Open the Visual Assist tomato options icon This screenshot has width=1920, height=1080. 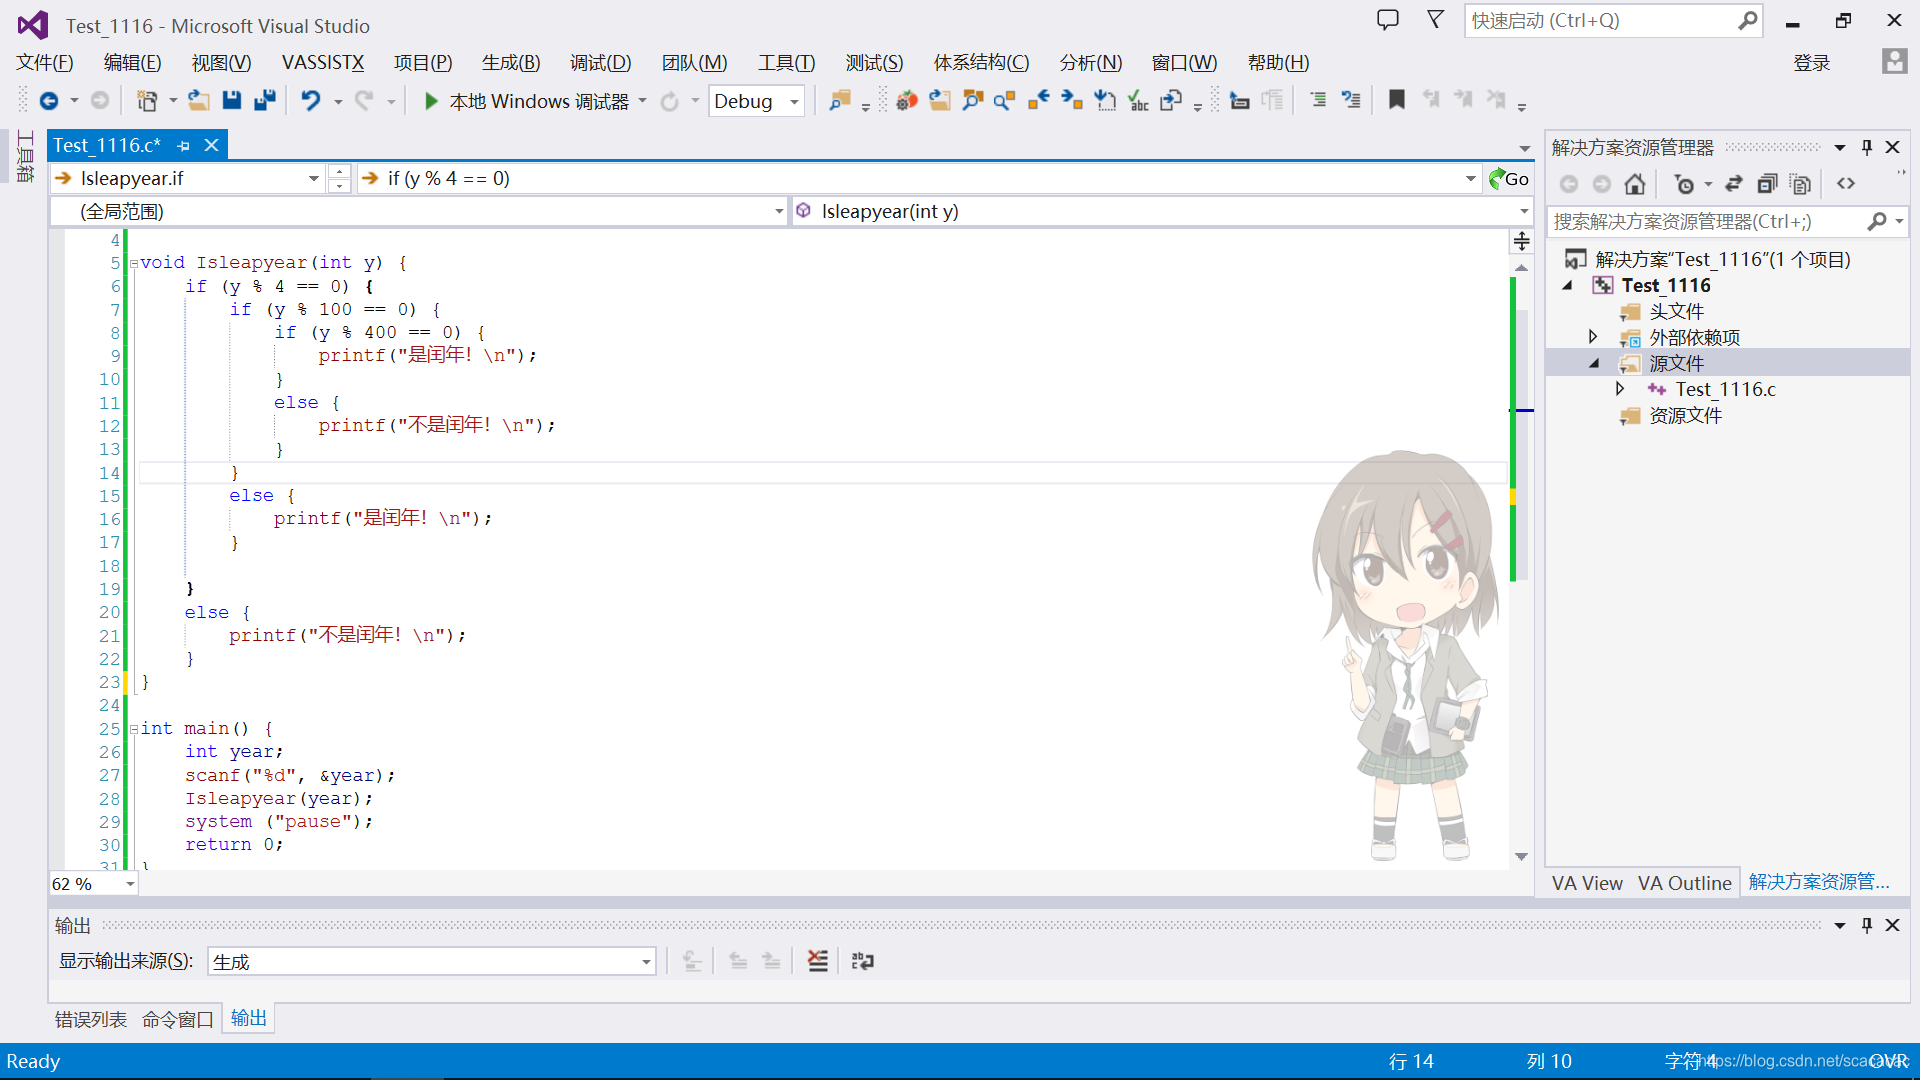coord(907,101)
